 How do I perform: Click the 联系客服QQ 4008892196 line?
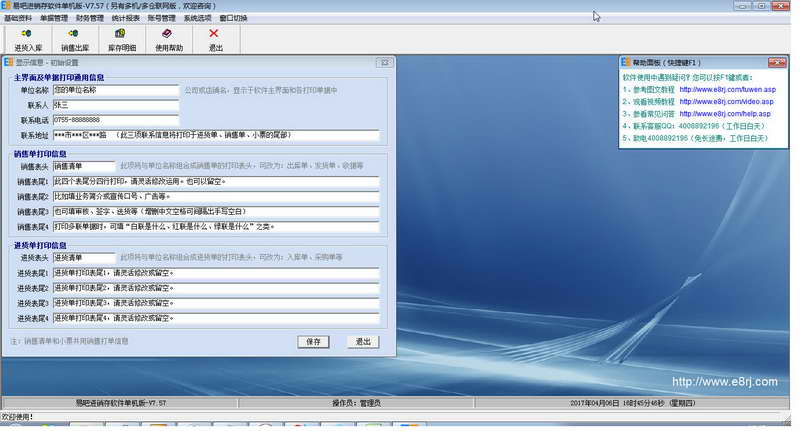point(693,126)
